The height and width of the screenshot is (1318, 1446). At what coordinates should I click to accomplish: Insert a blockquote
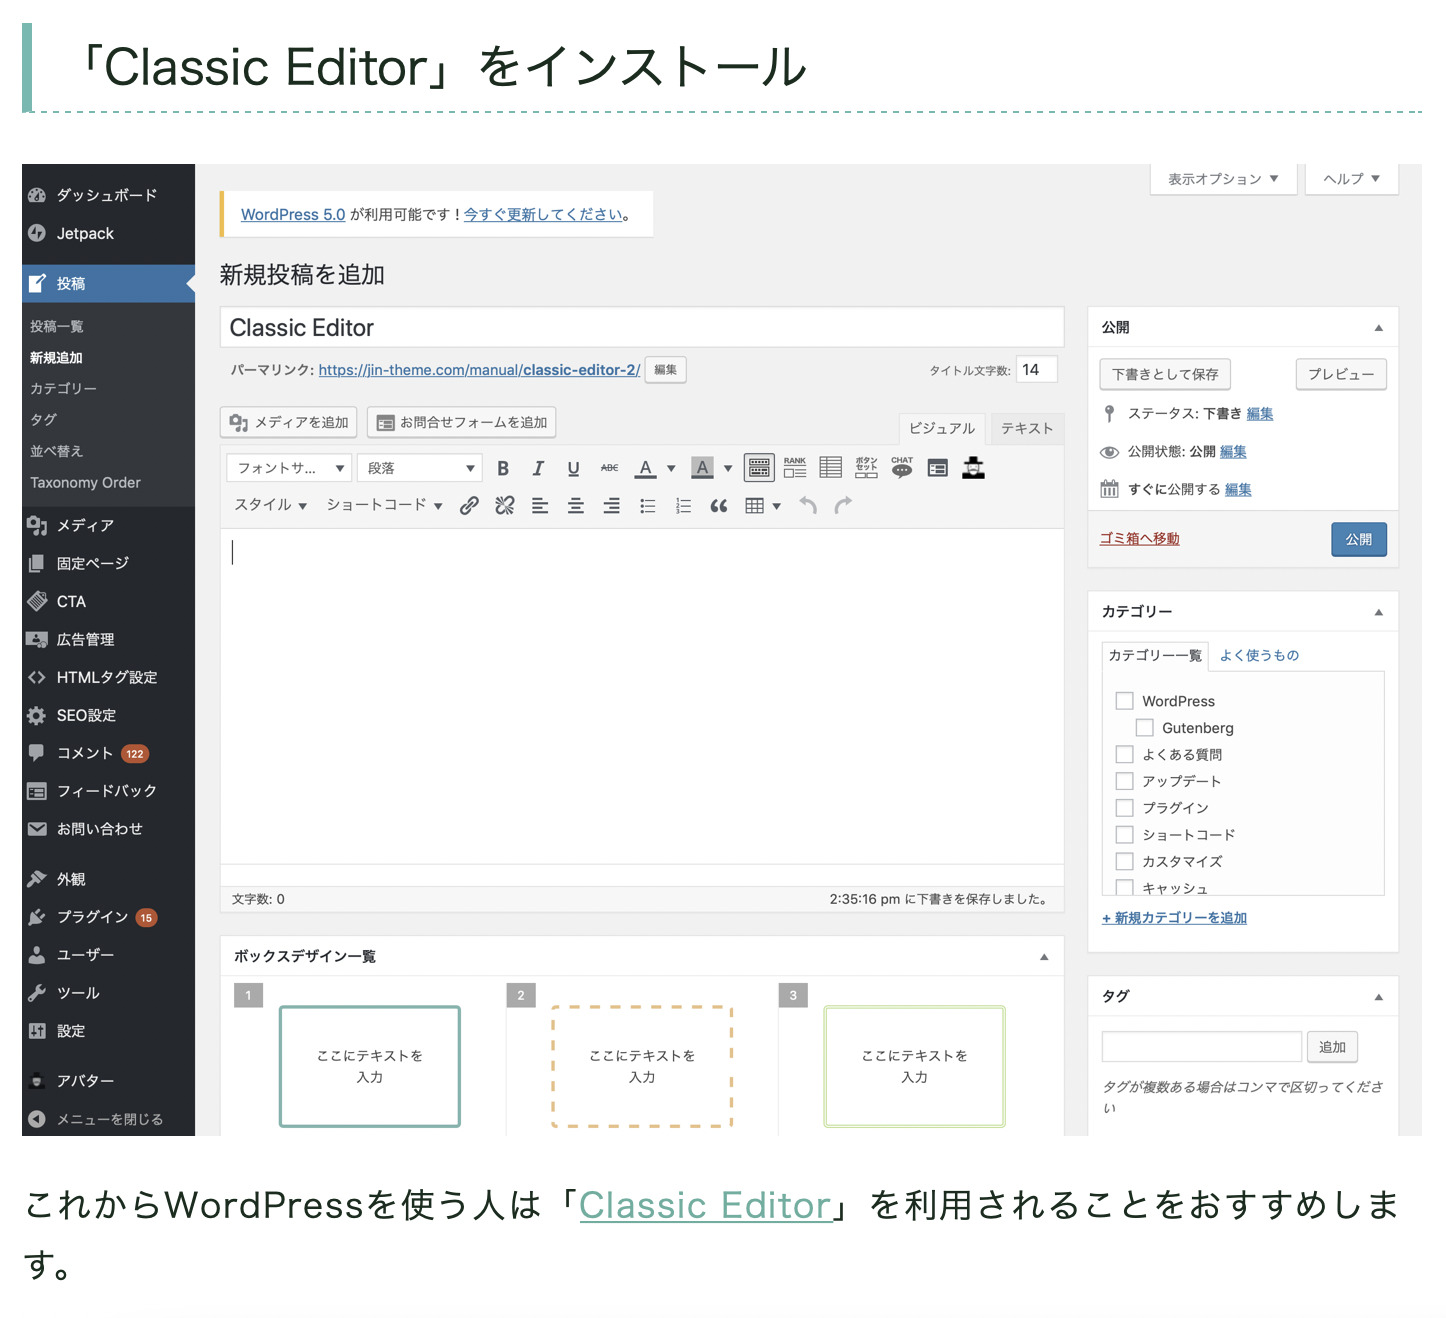pos(718,505)
